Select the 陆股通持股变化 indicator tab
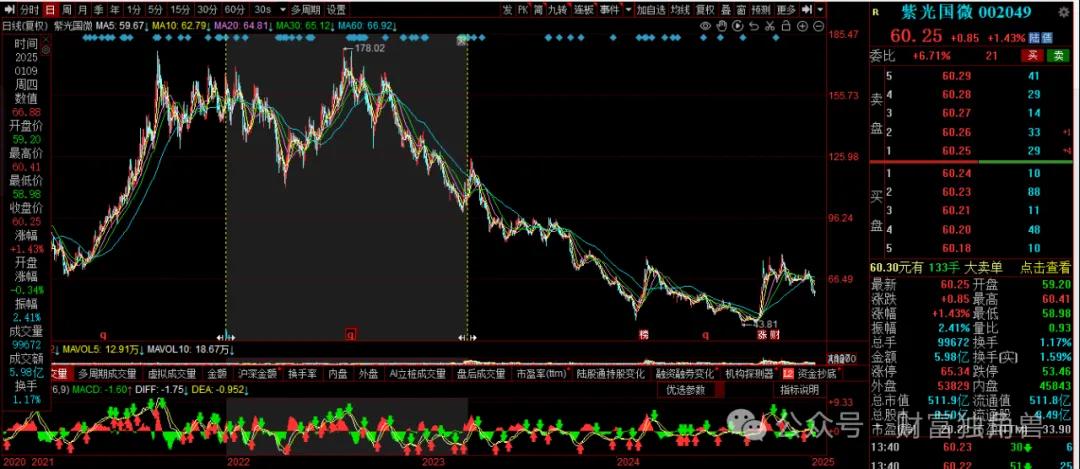1080x469 pixels. tap(611, 374)
